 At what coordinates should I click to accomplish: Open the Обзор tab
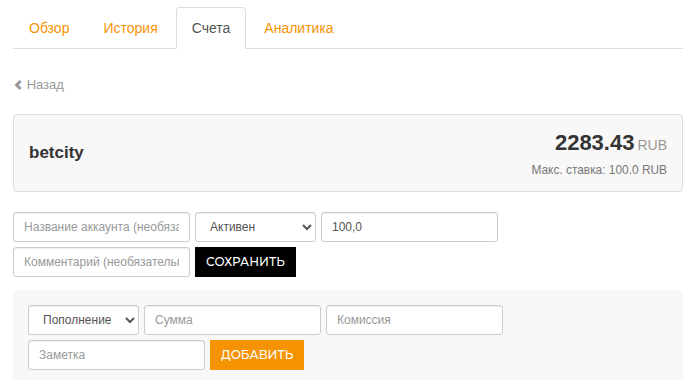(49, 28)
